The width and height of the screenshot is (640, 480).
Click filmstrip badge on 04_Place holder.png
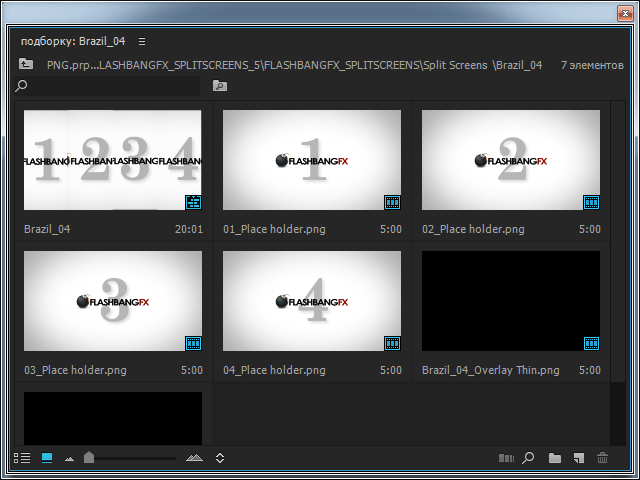pos(393,343)
